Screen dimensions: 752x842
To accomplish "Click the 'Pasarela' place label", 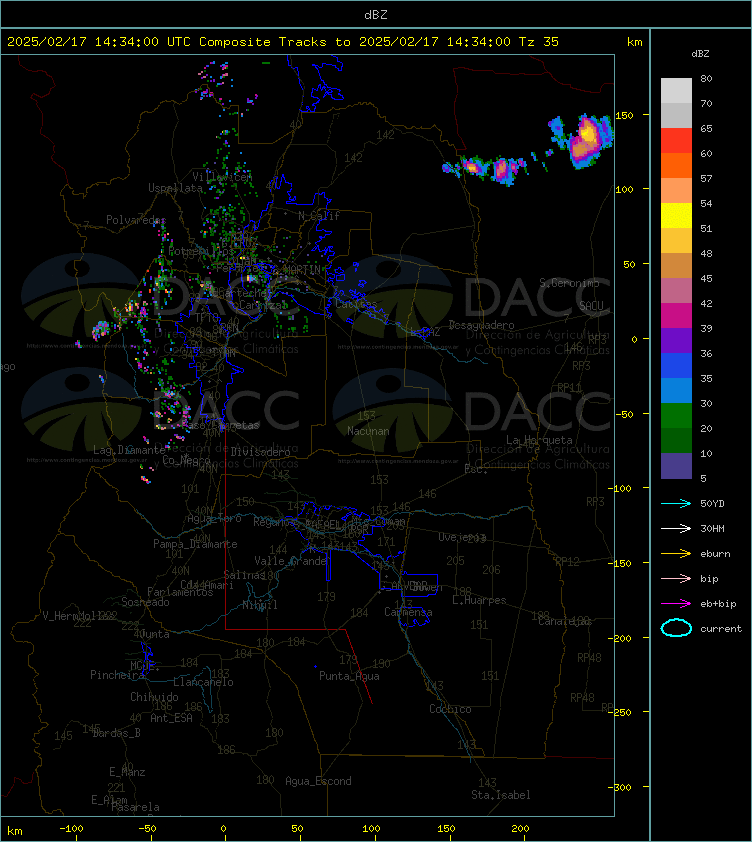I will click(x=135, y=807).
